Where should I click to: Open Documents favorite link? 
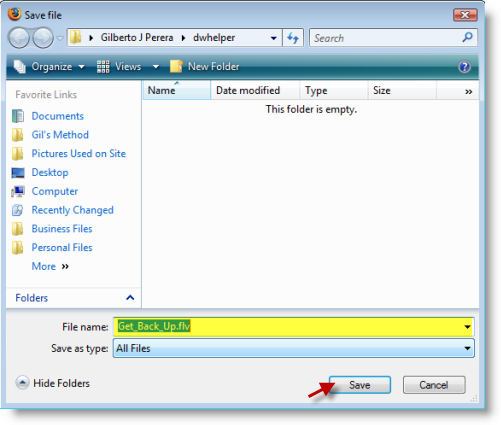point(58,116)
